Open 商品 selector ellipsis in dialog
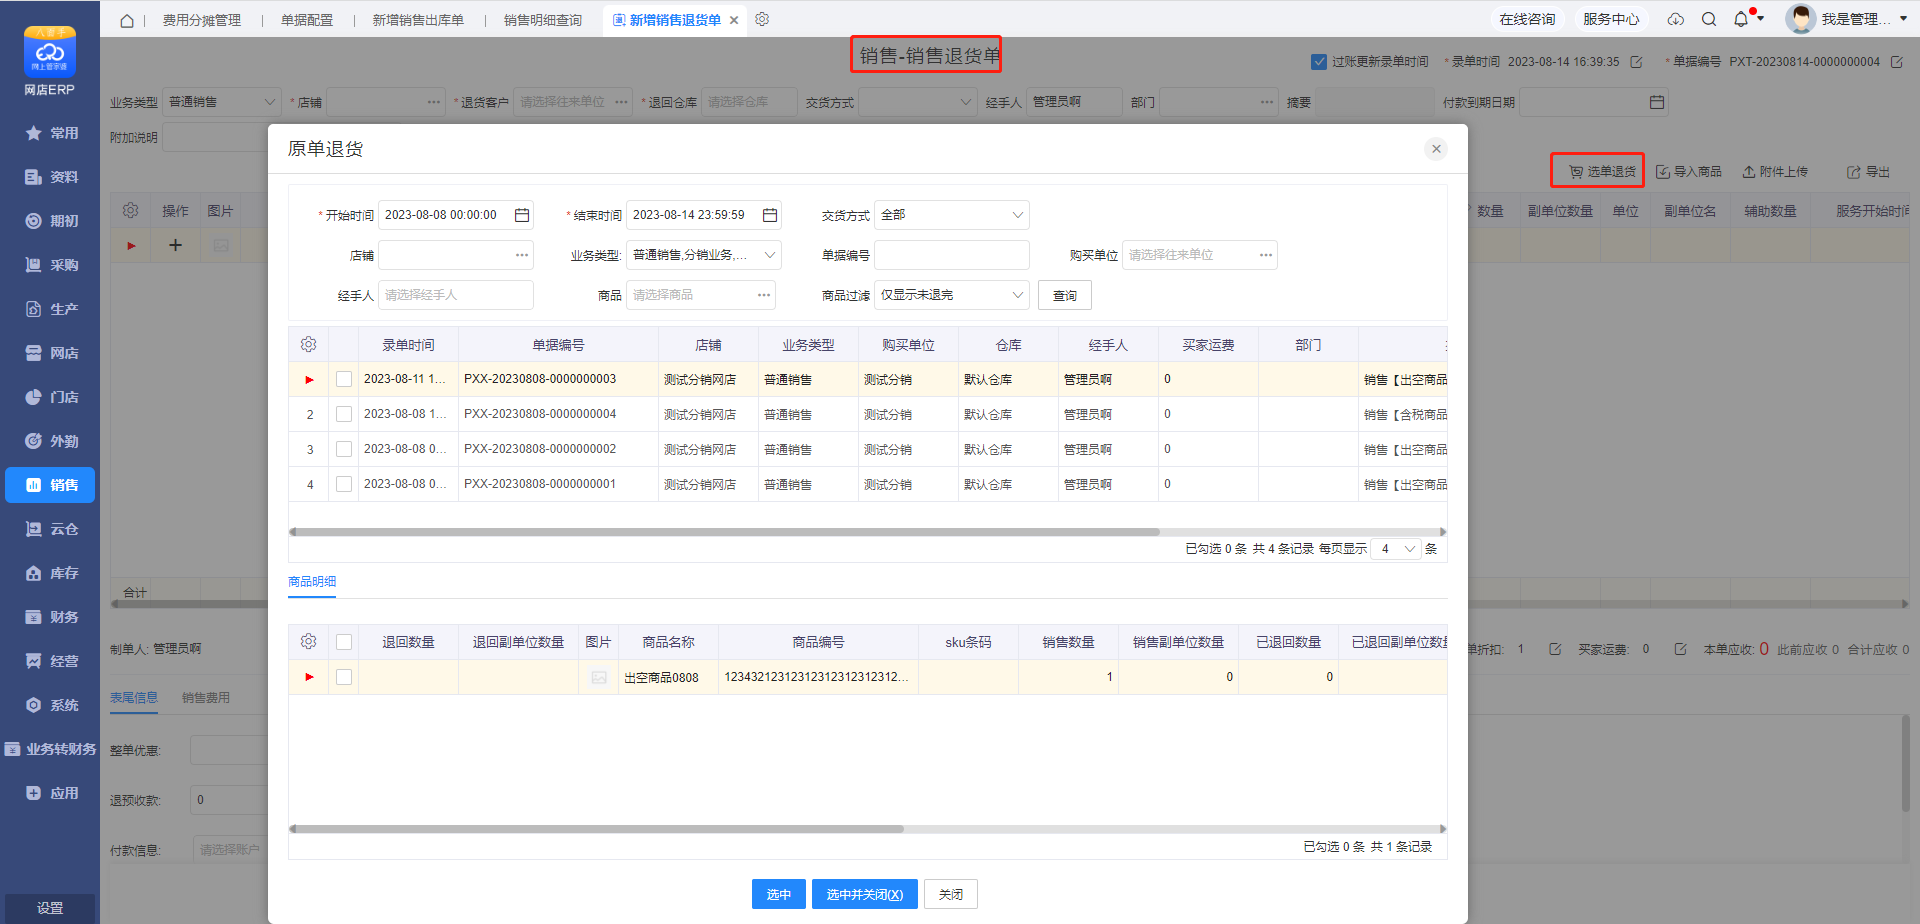This screenshot has width=1920, height=924. [764, 295]
